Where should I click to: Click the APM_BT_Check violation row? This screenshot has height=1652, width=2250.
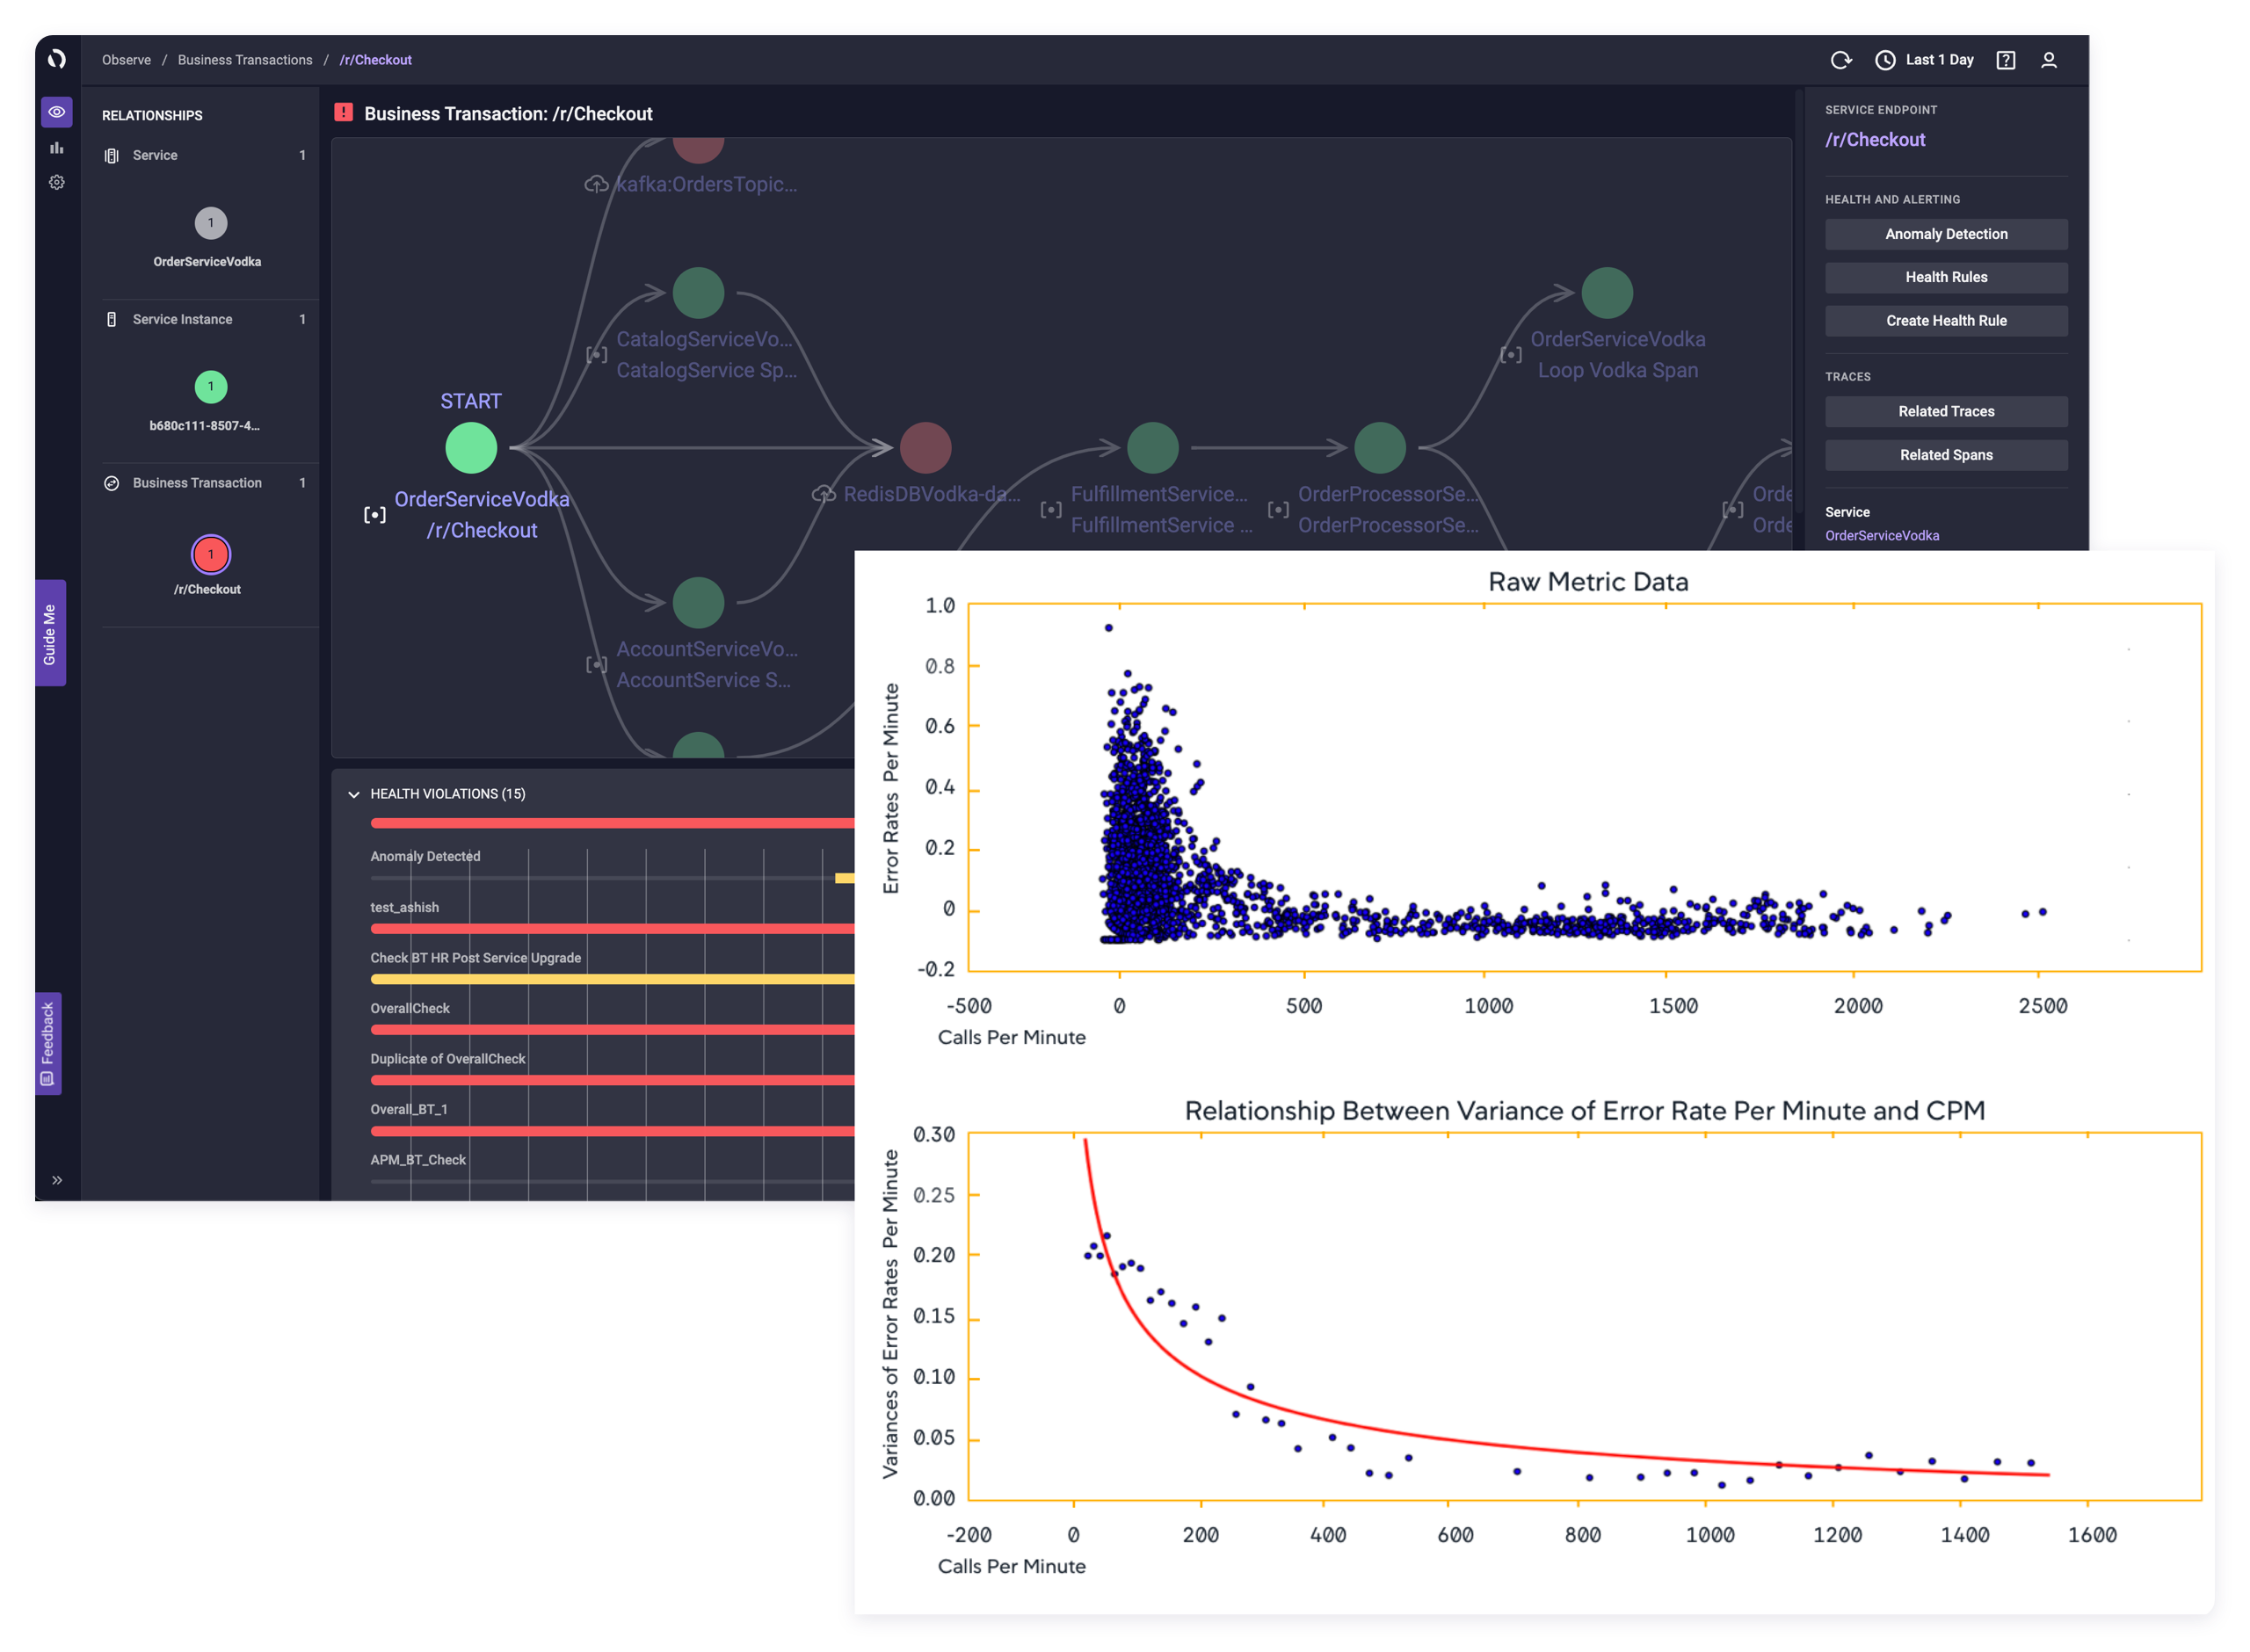pos(612,1168)
